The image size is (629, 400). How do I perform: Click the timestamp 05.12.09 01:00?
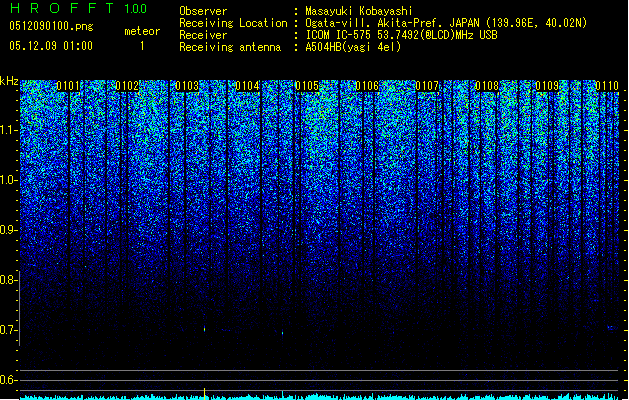click(51, 46)
